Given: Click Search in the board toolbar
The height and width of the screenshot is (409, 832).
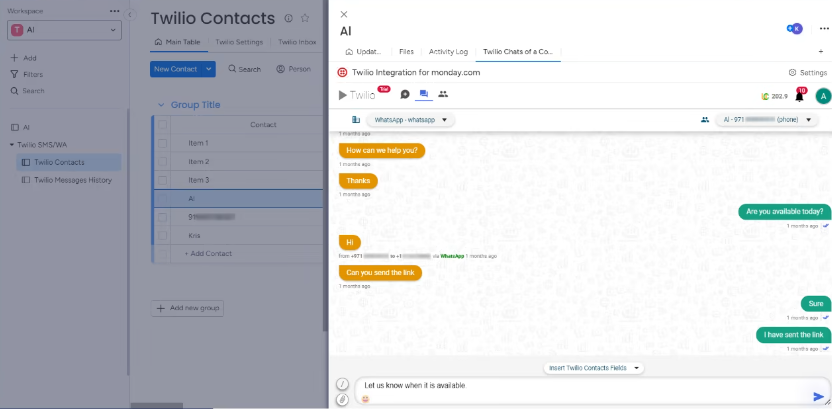Looking at the screenshot, I should [x=245, y=69].
